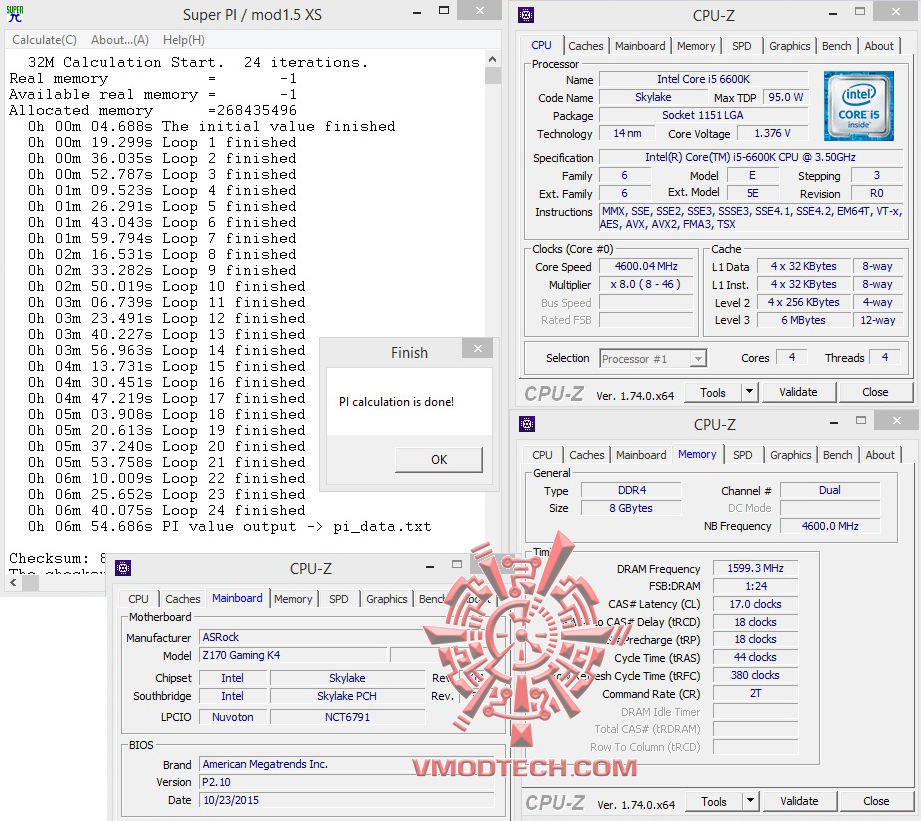The height and width of the screenshot is (821, 921).
Task: Select Bench tab in Memory CPU-Z window
Action: [x=837, y=455]
